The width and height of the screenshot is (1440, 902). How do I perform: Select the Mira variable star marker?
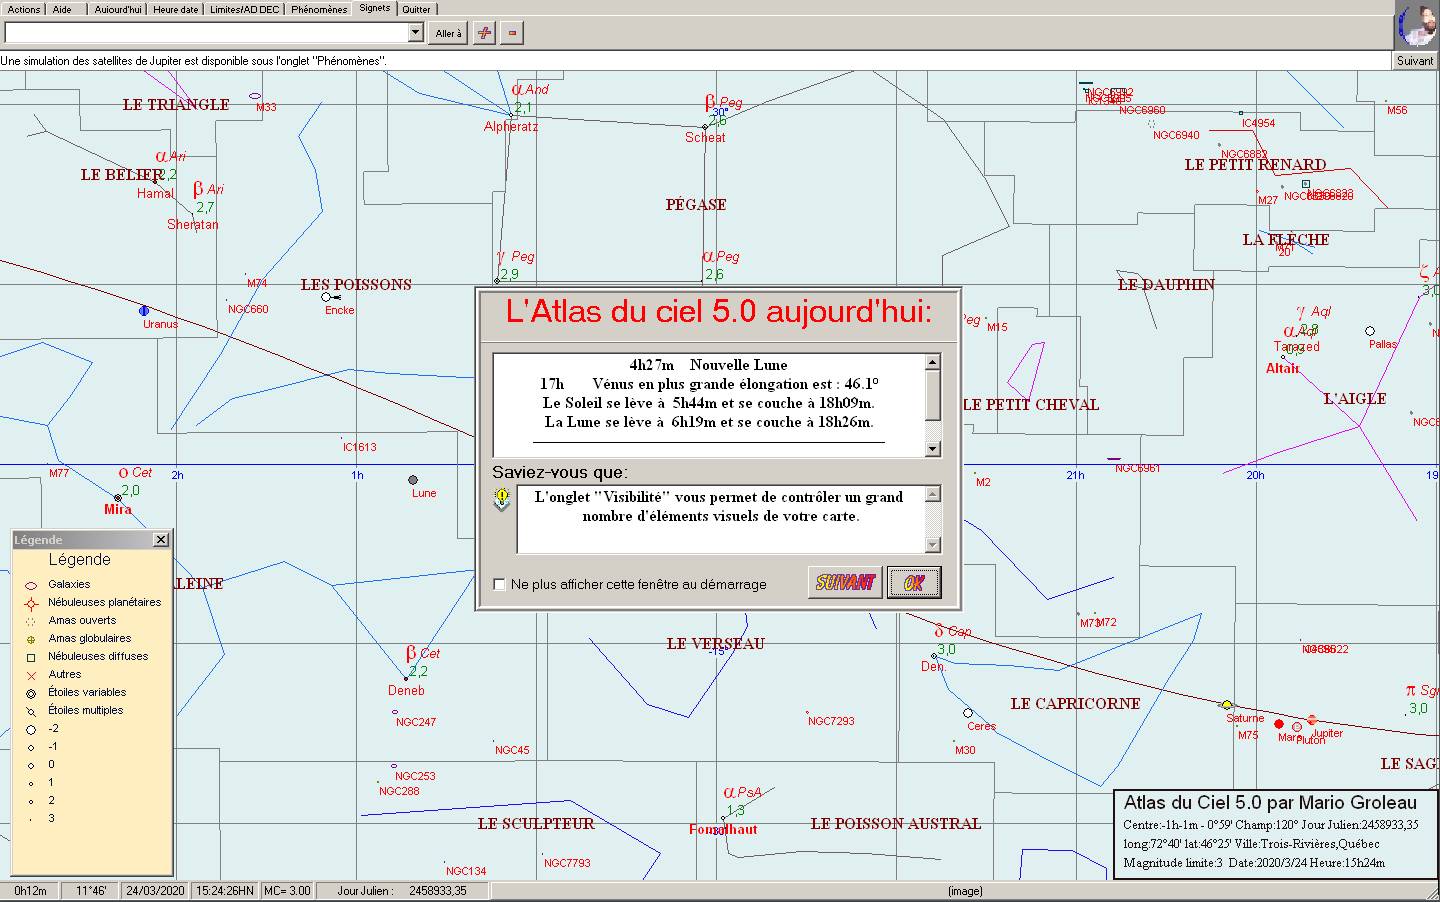coord(118,497)
